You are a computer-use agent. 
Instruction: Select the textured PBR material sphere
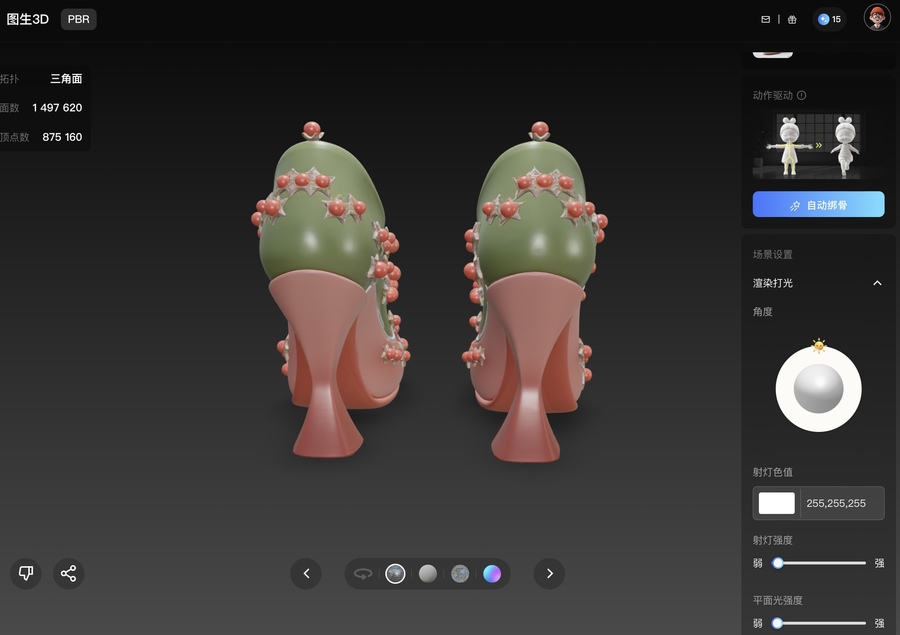coord(395,573)
